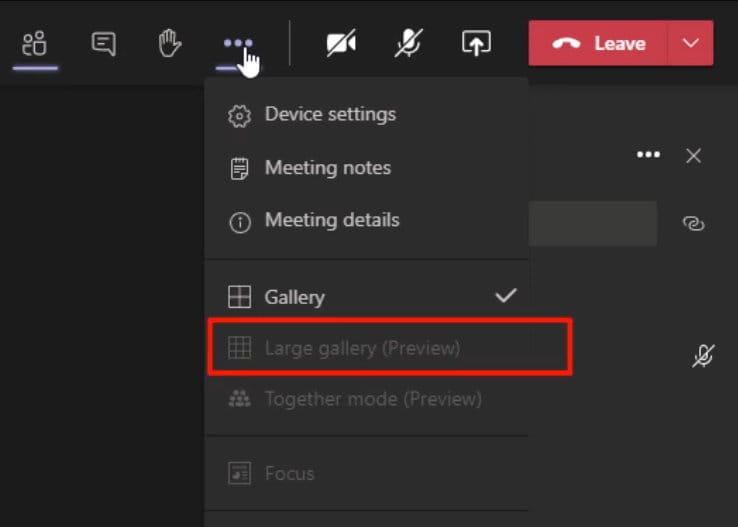The image size is (738, 527).
Task: Turn on the camera
Action: click(x=342, y=44)
